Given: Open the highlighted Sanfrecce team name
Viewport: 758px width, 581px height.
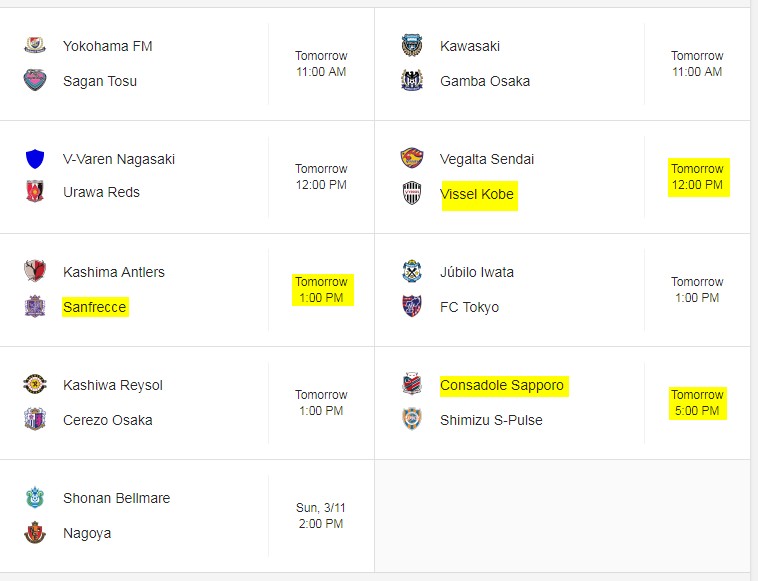Looking at the screenshot, I should click(95, 307).
